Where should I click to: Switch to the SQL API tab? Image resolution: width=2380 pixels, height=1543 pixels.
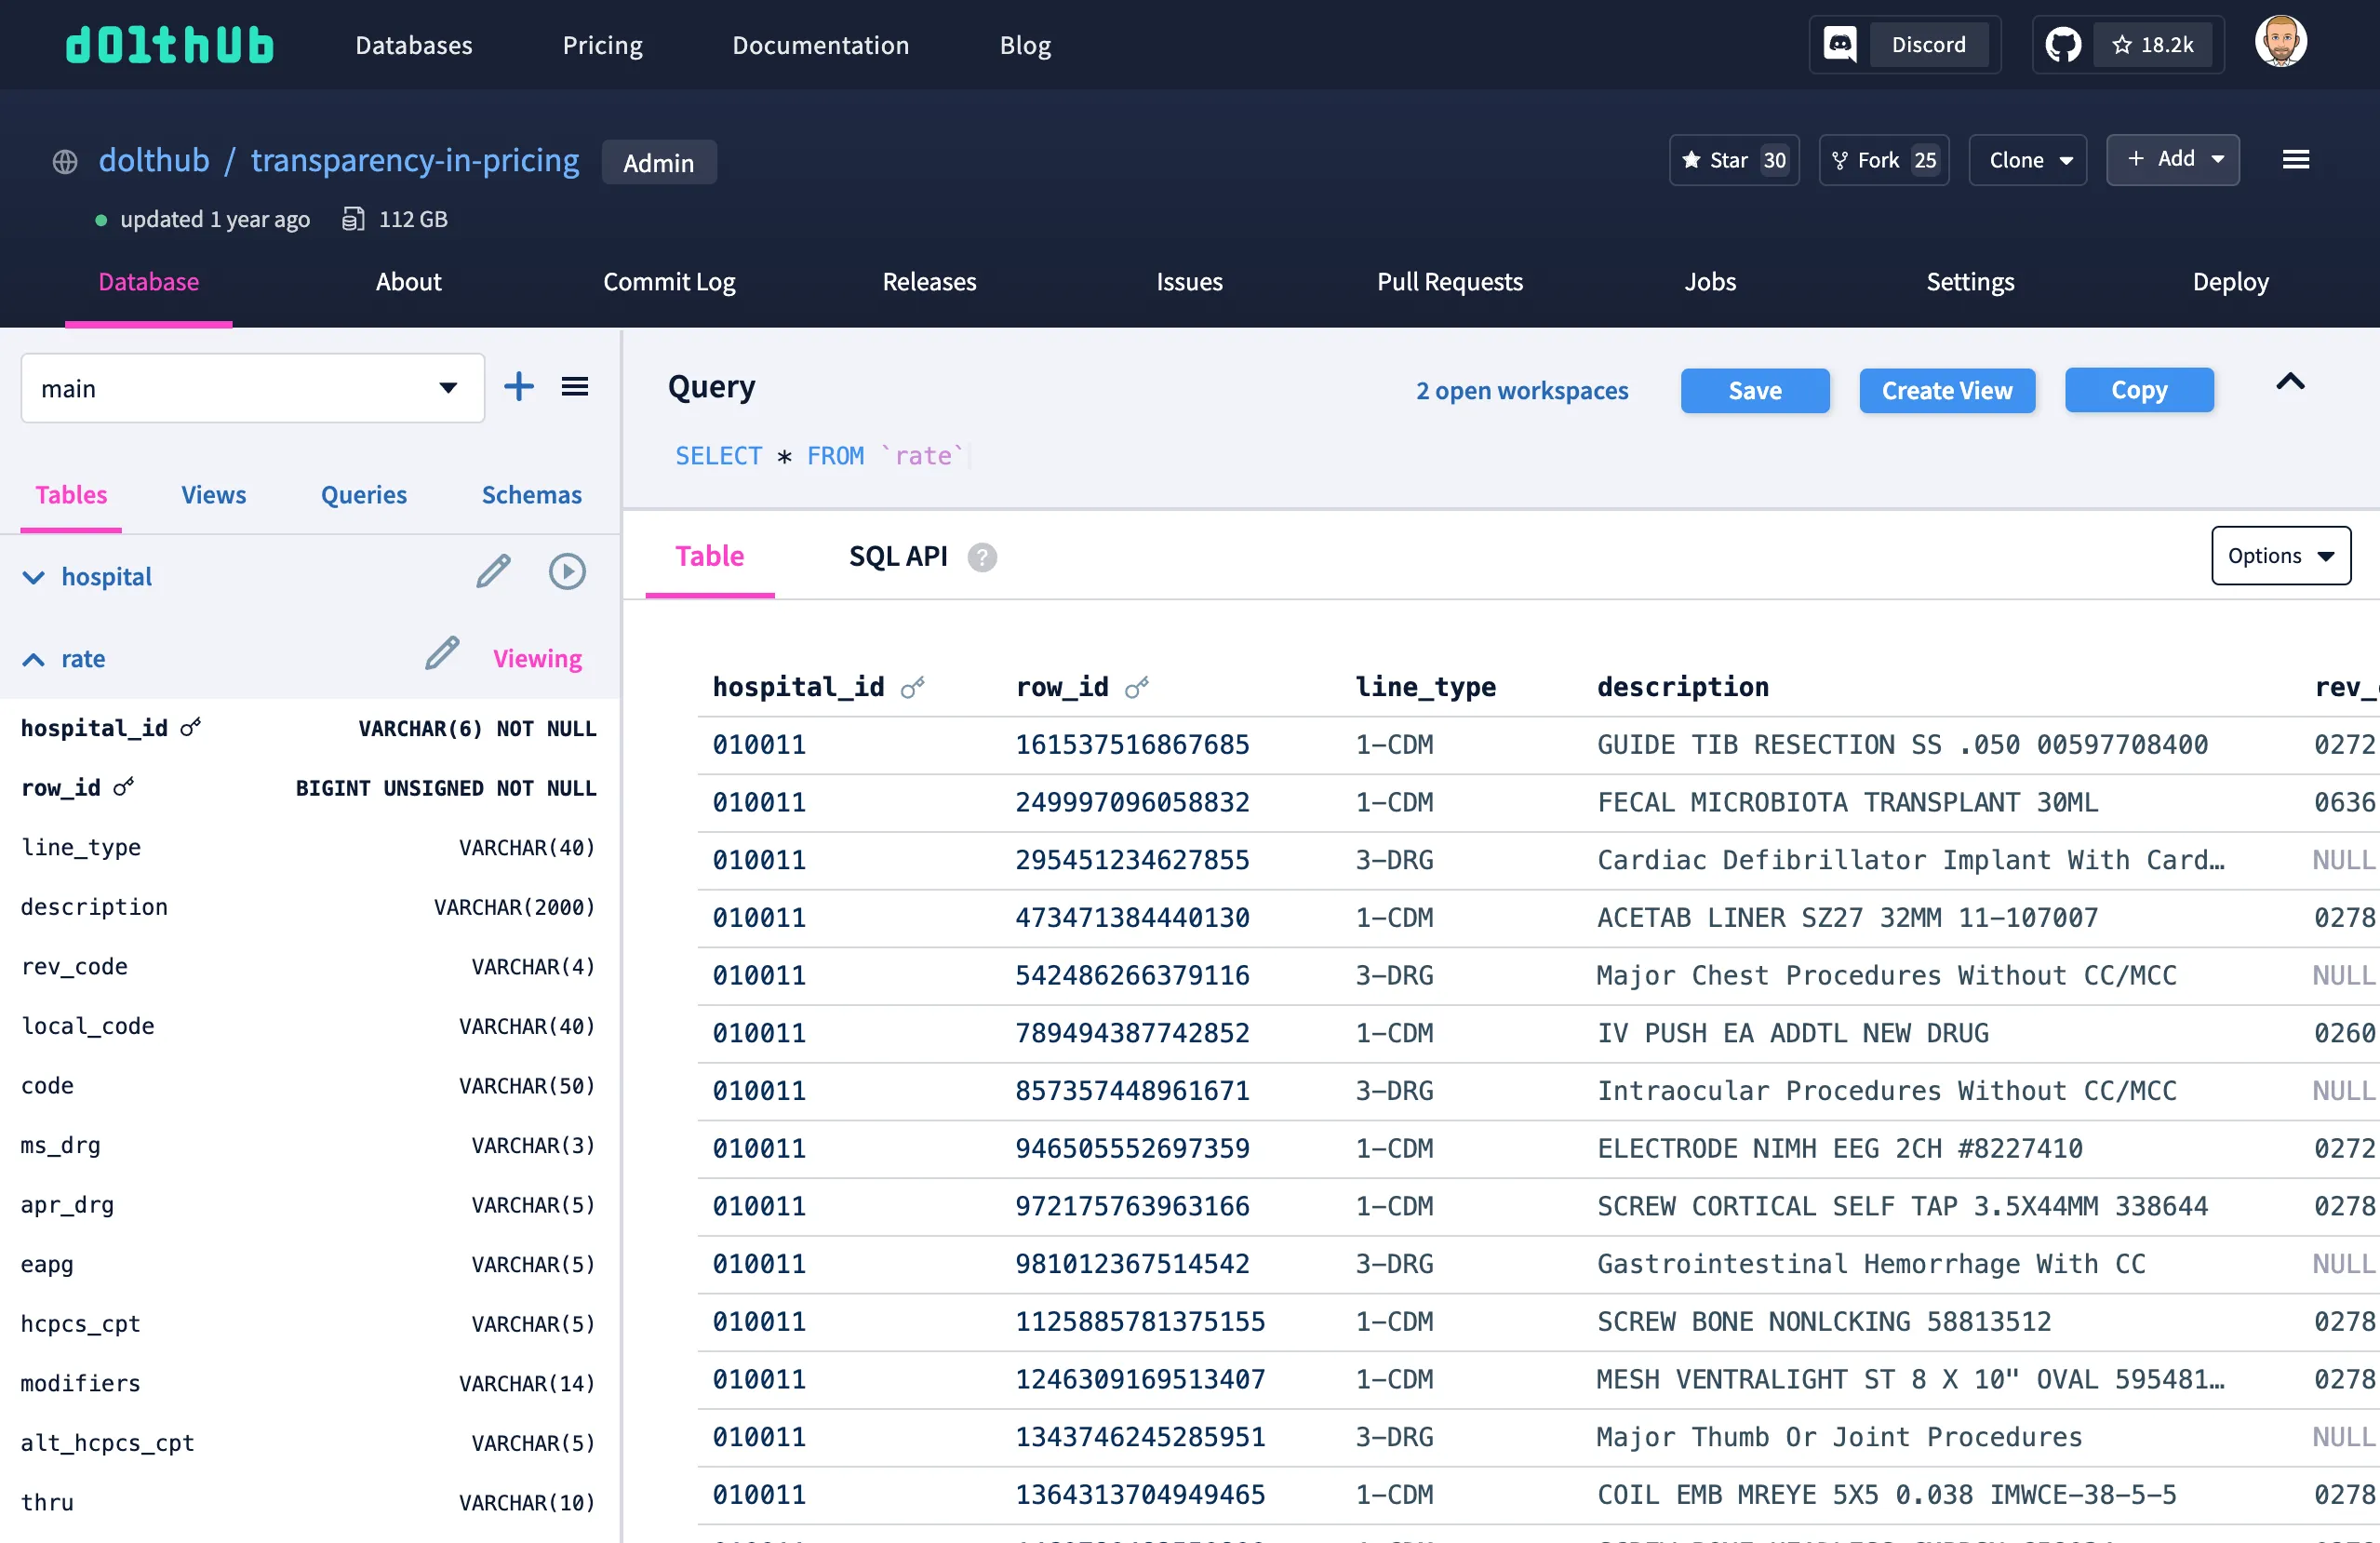(x=897, y=557)
